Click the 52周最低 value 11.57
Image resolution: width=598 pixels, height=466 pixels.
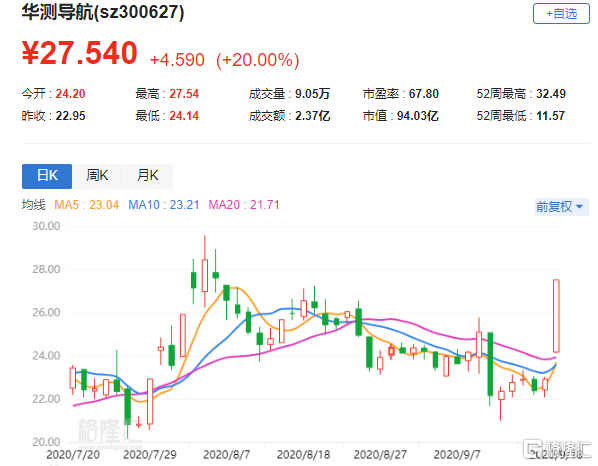pos(550,116)
